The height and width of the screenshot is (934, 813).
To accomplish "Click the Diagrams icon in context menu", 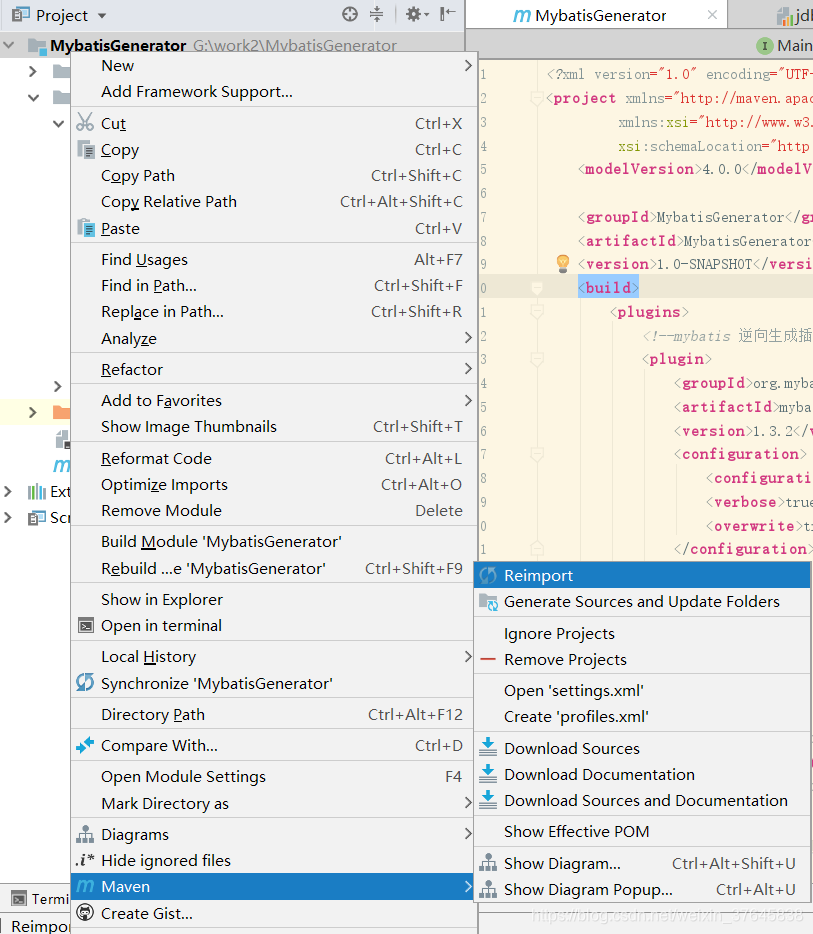I will pyautogui.click(x=85, y=834).
